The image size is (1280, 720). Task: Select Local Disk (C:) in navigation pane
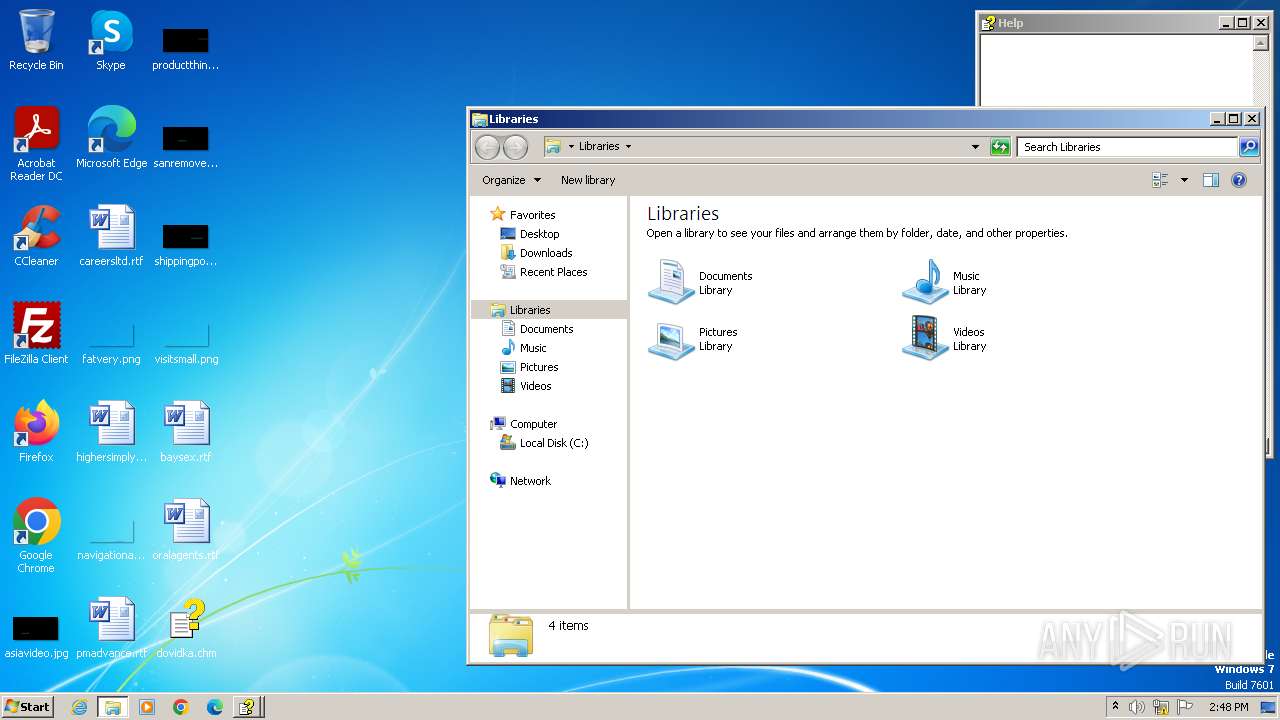click(554, 443)
